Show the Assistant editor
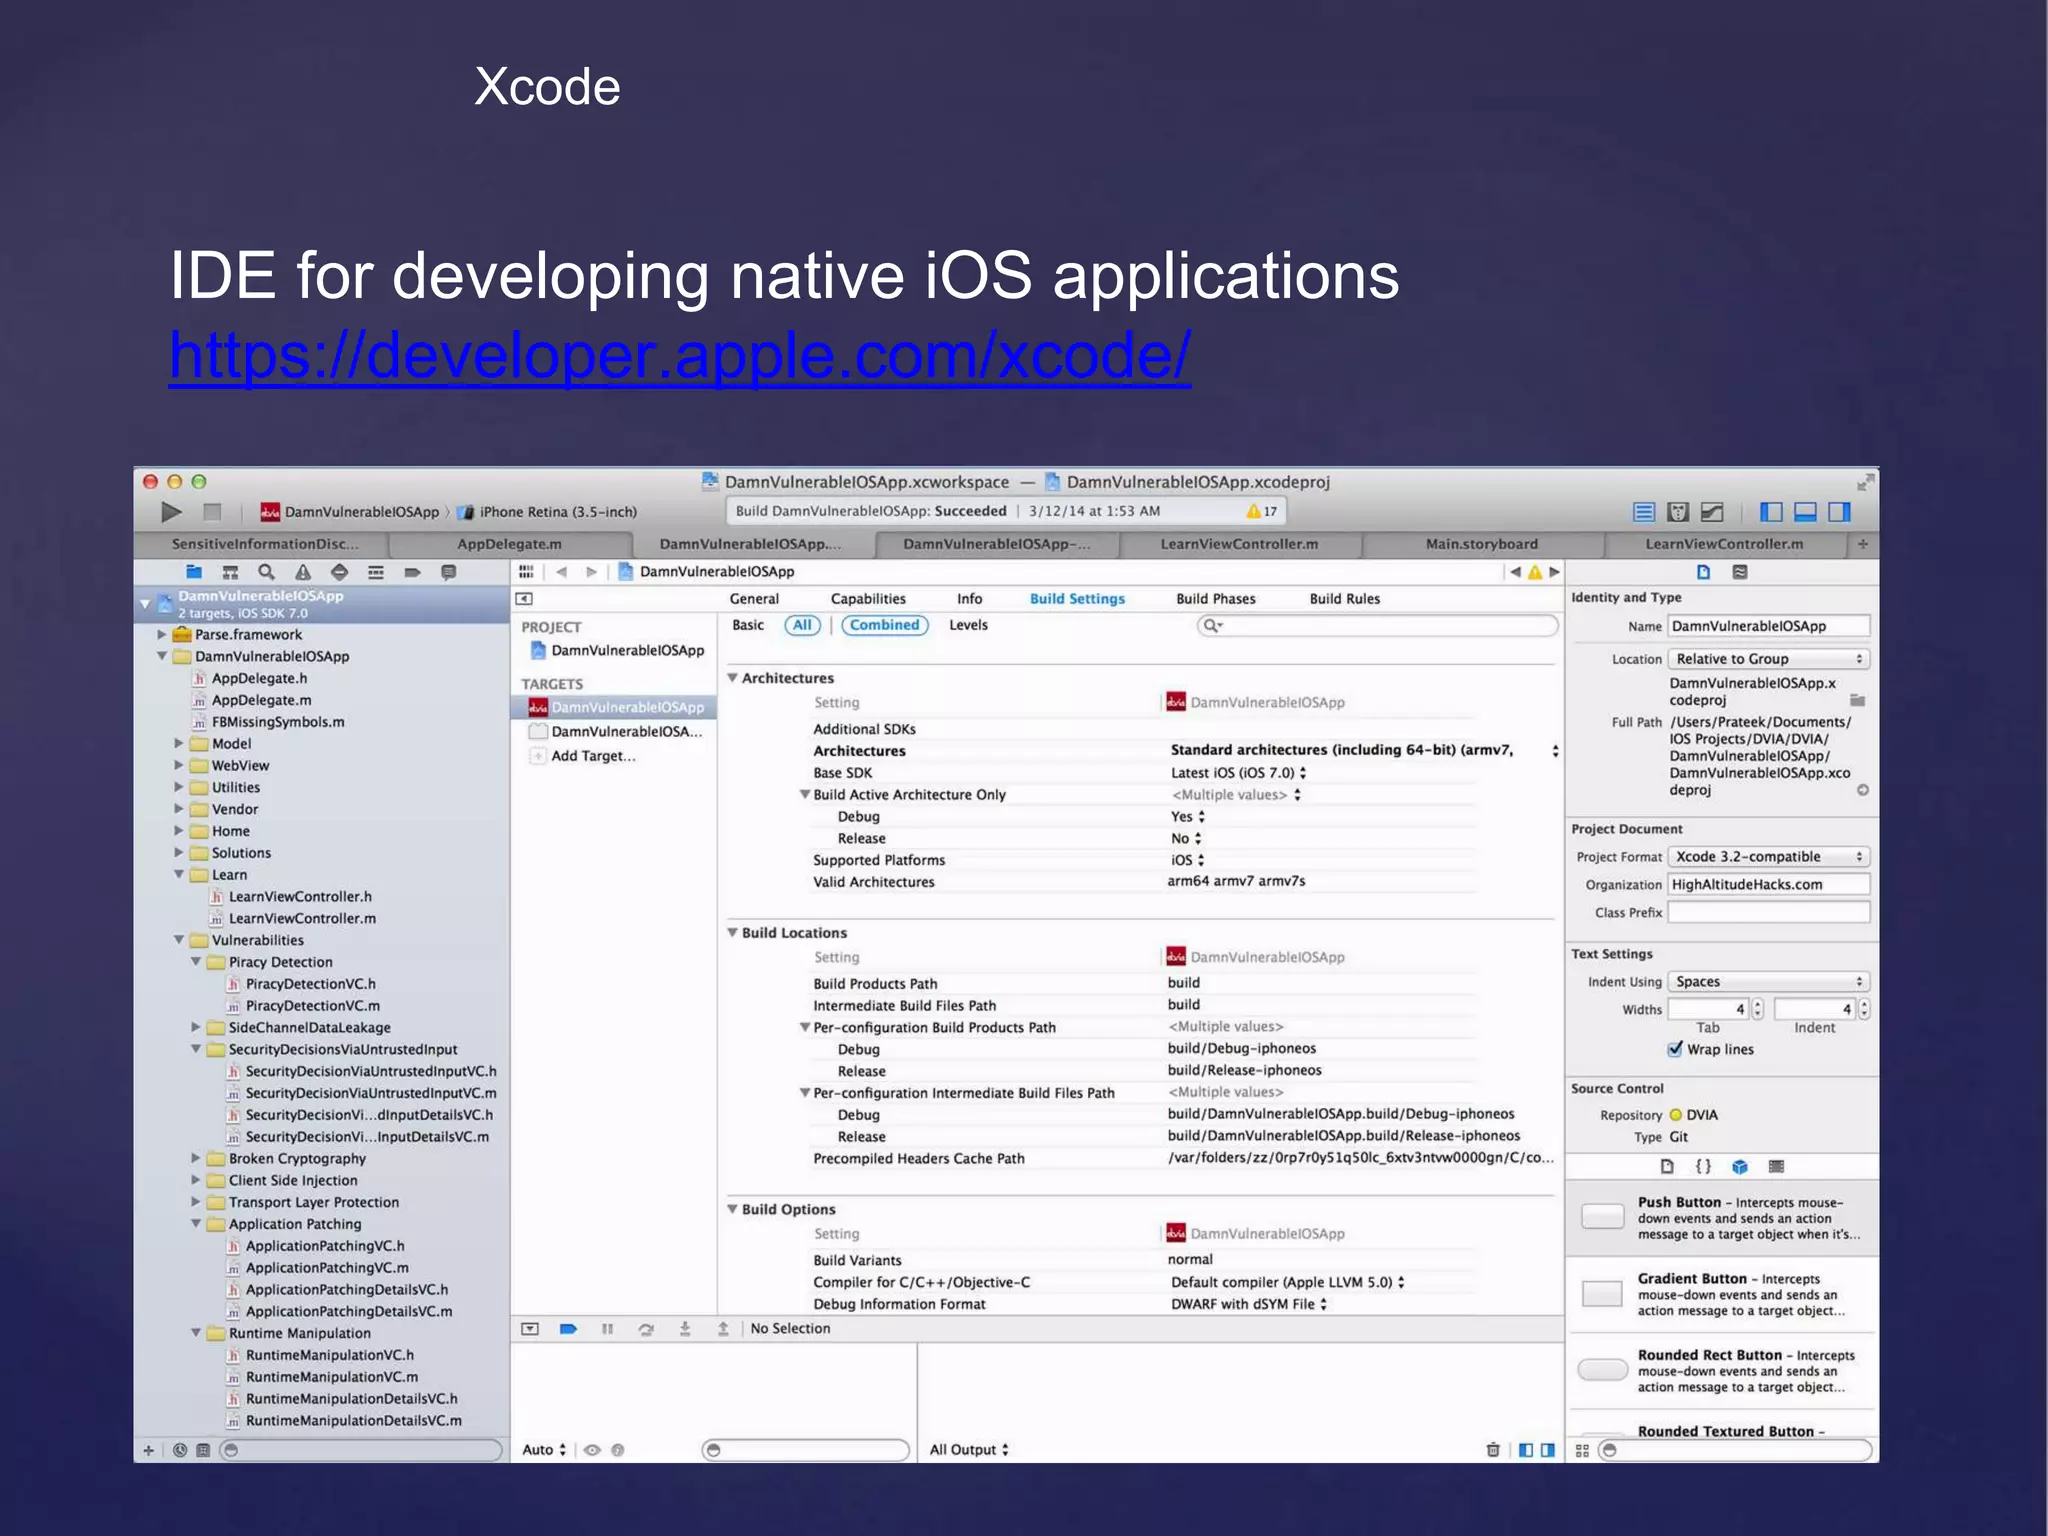The width and height of the screenshot is (2048, 1536). tap(1678, 512)
